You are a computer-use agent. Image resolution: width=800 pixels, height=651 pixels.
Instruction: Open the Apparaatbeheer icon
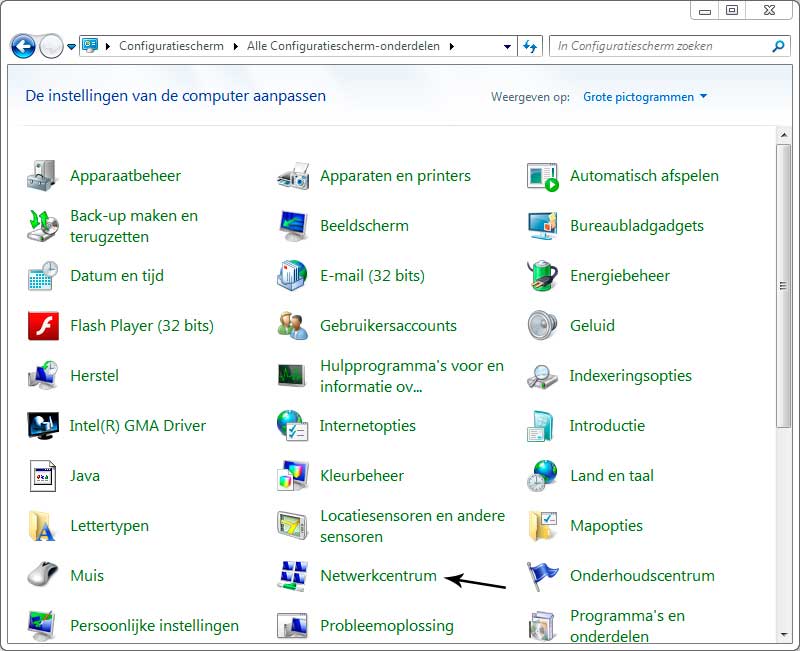[x=42, y=176]
